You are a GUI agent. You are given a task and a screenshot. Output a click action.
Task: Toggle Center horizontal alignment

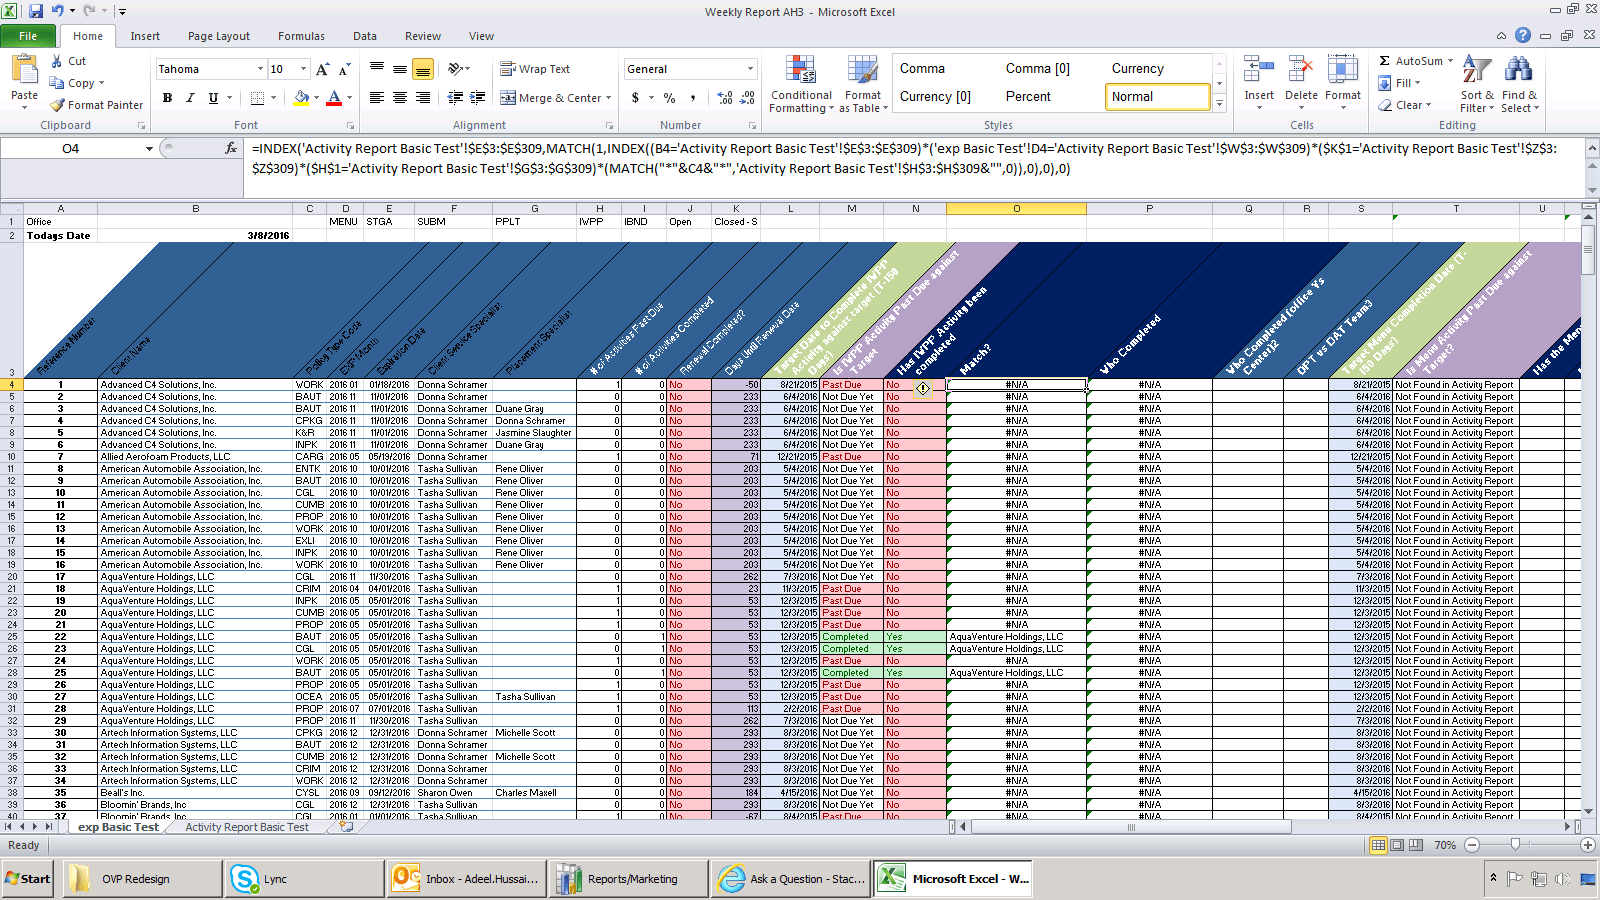tap(400, 98)
